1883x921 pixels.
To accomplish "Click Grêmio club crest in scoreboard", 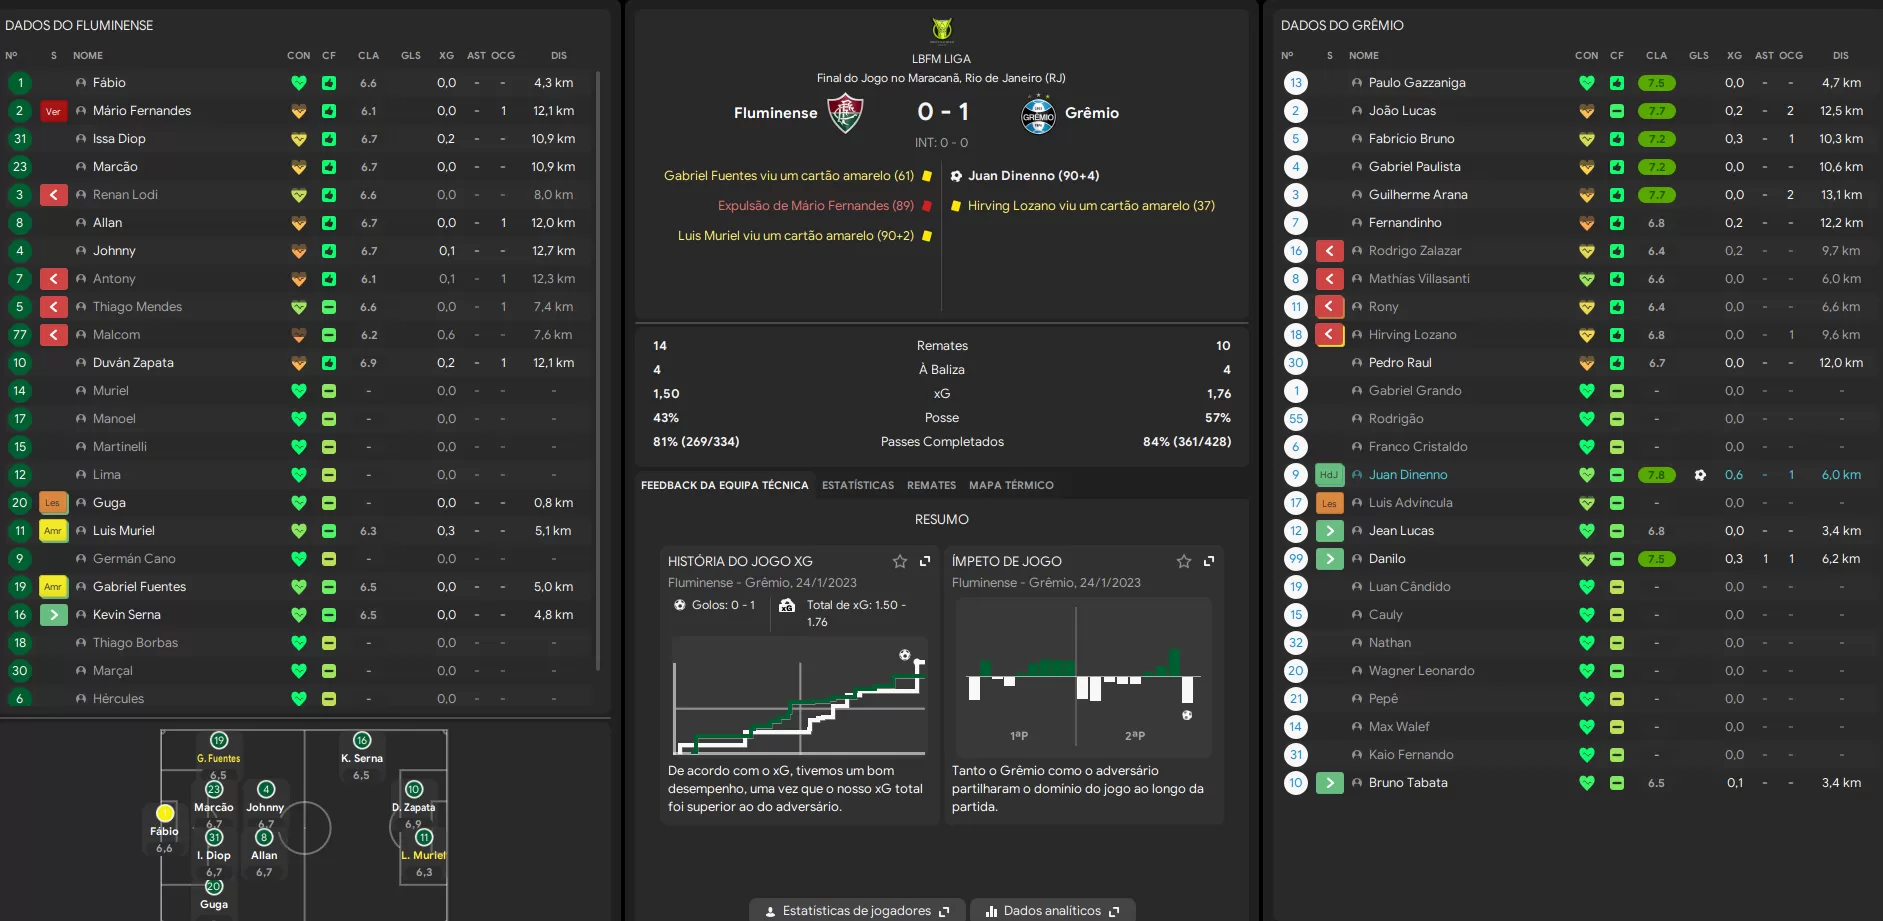I will click(1038, 115).
